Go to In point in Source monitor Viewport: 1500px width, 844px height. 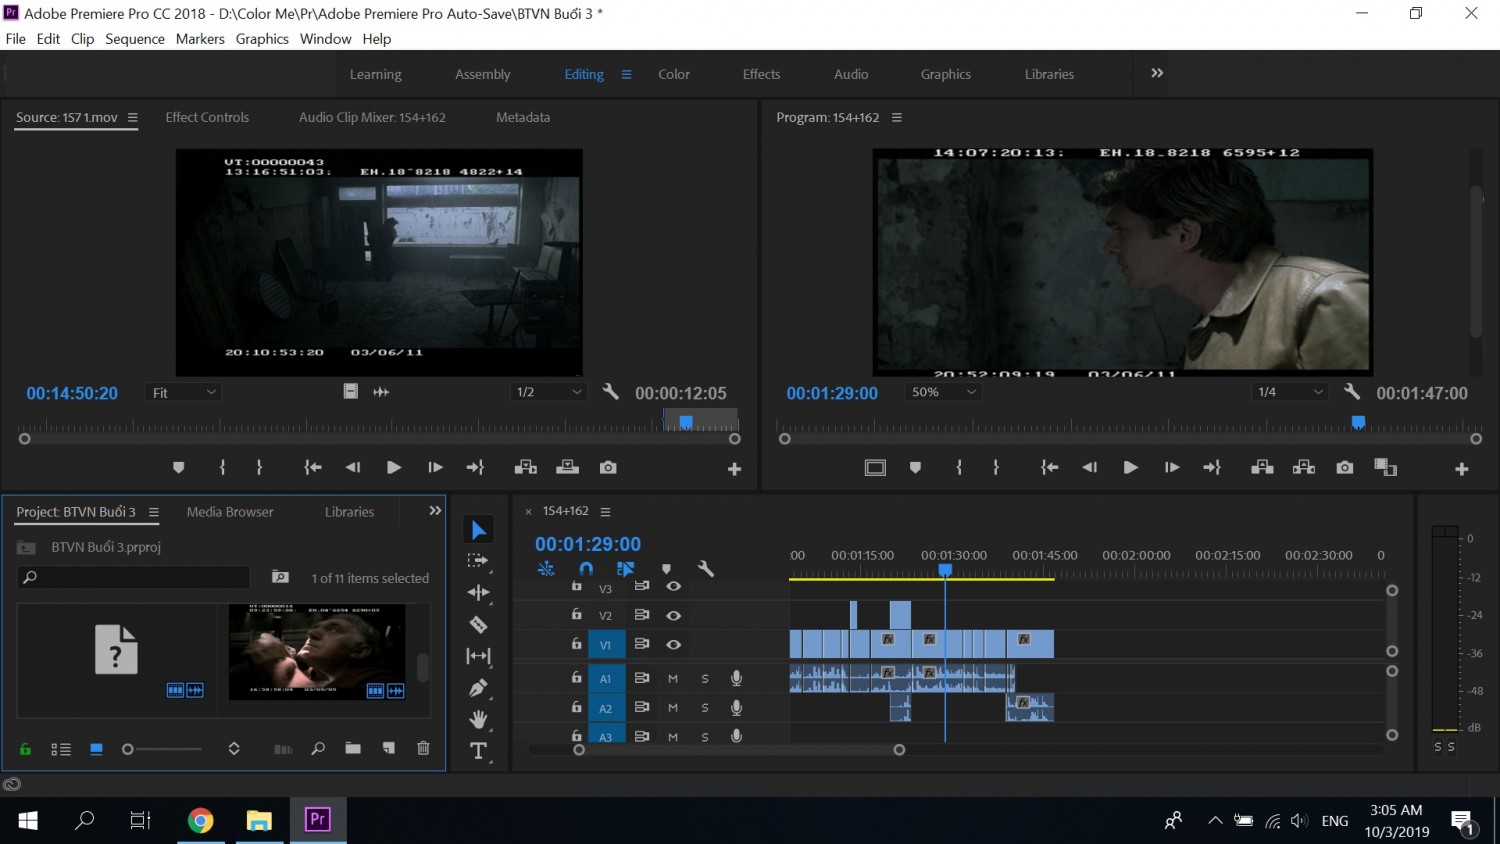(313, 467)
